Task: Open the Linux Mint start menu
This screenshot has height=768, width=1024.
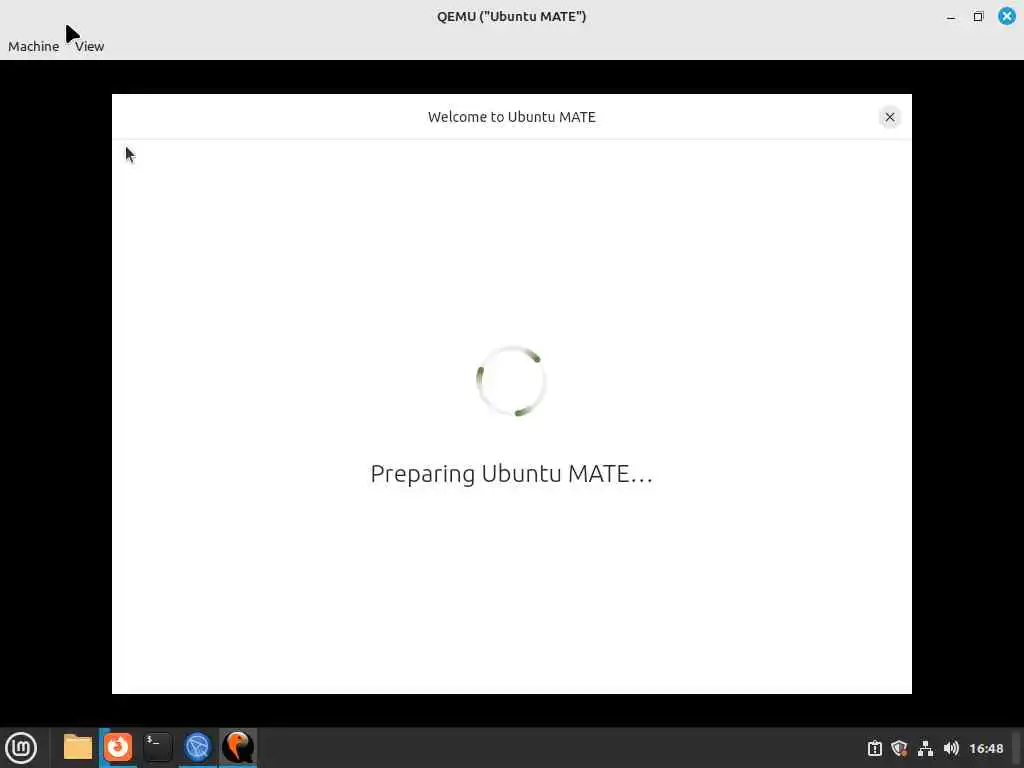Action: click(21, 747)
